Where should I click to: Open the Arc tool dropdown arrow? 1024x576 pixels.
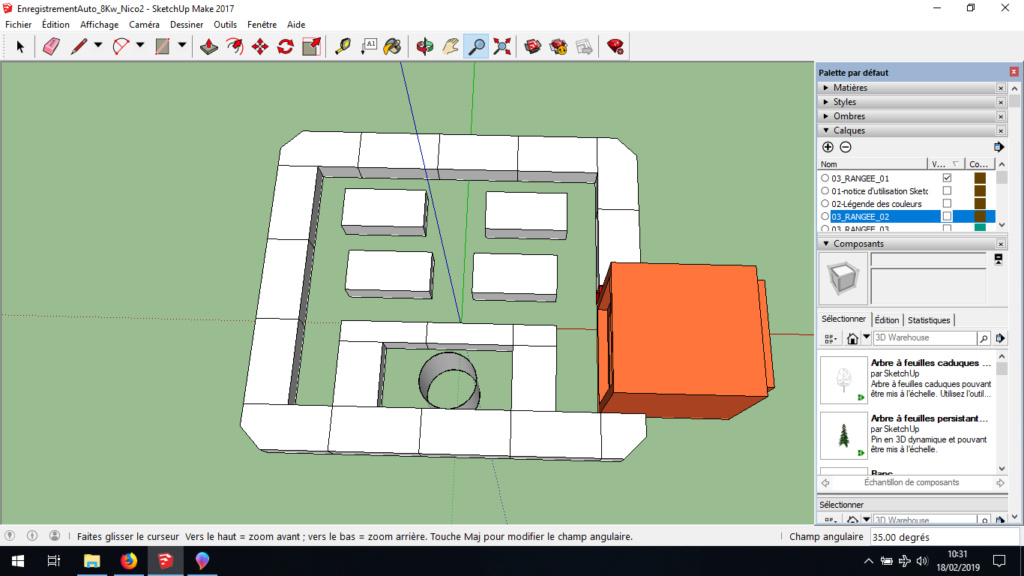click(140, 46)
